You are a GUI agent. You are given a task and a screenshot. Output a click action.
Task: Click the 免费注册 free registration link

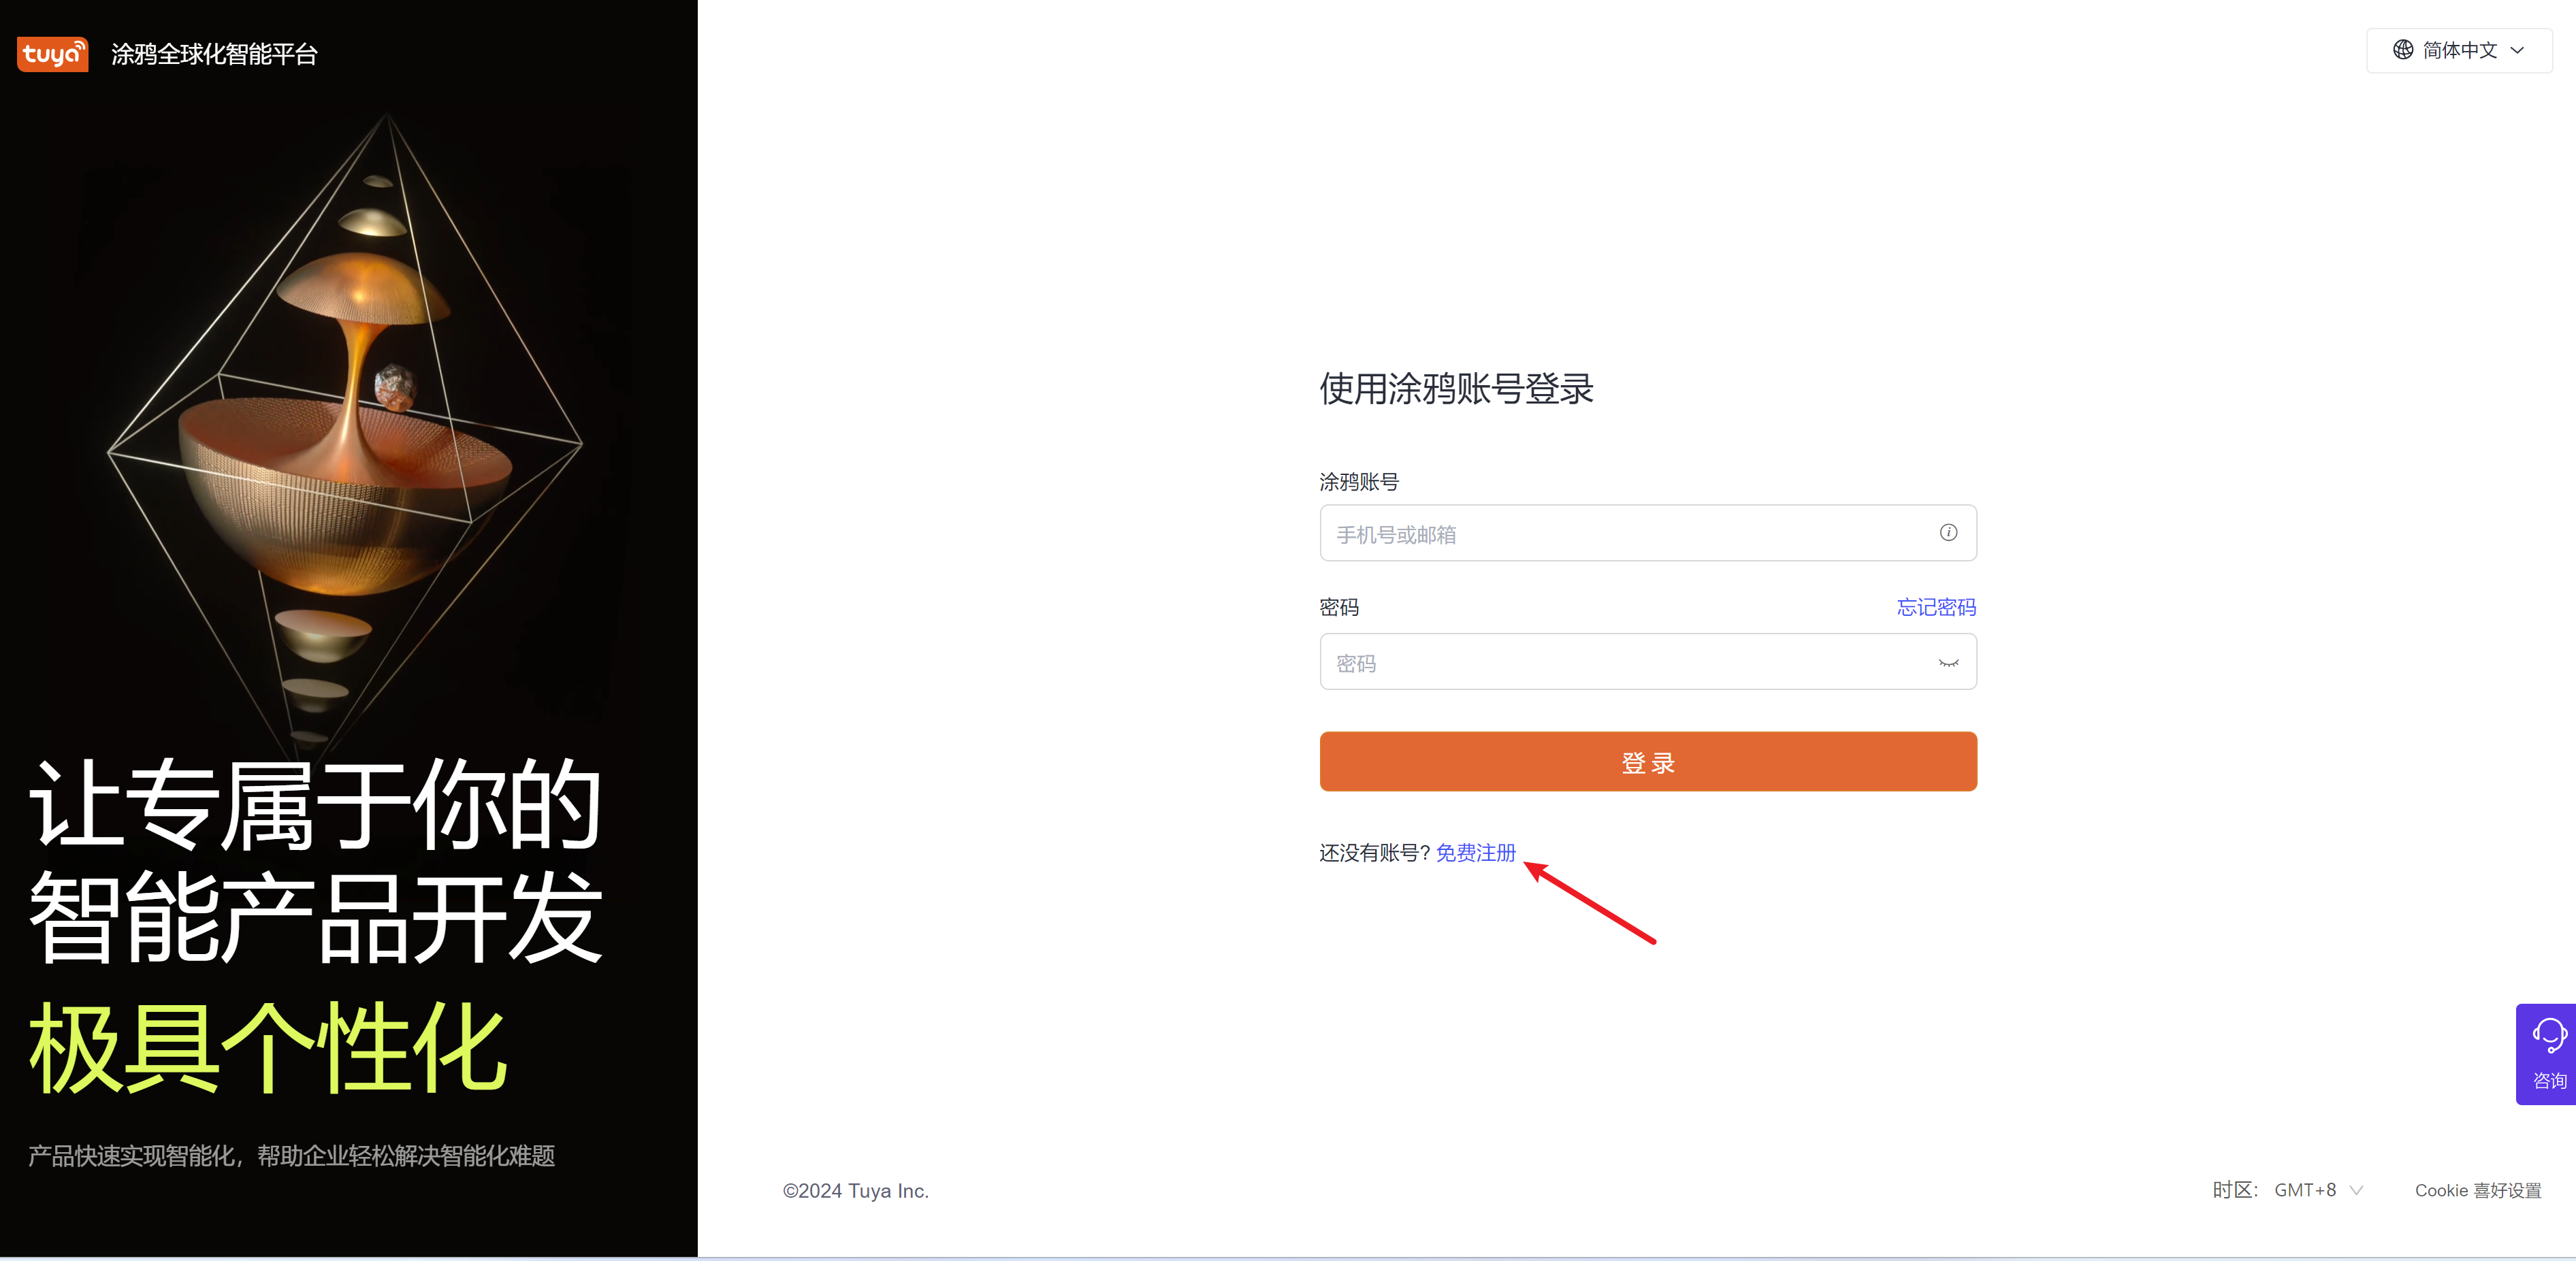point(1475,853)
